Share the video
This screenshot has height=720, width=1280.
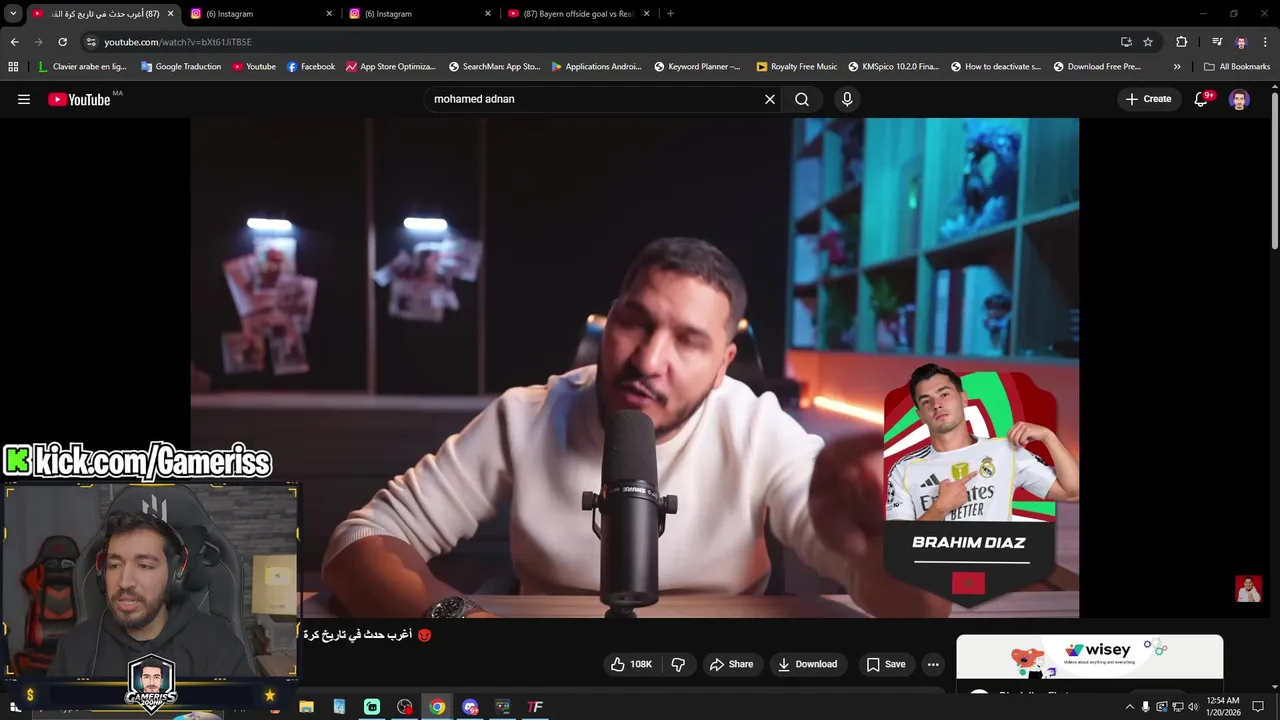click(731, 664)
